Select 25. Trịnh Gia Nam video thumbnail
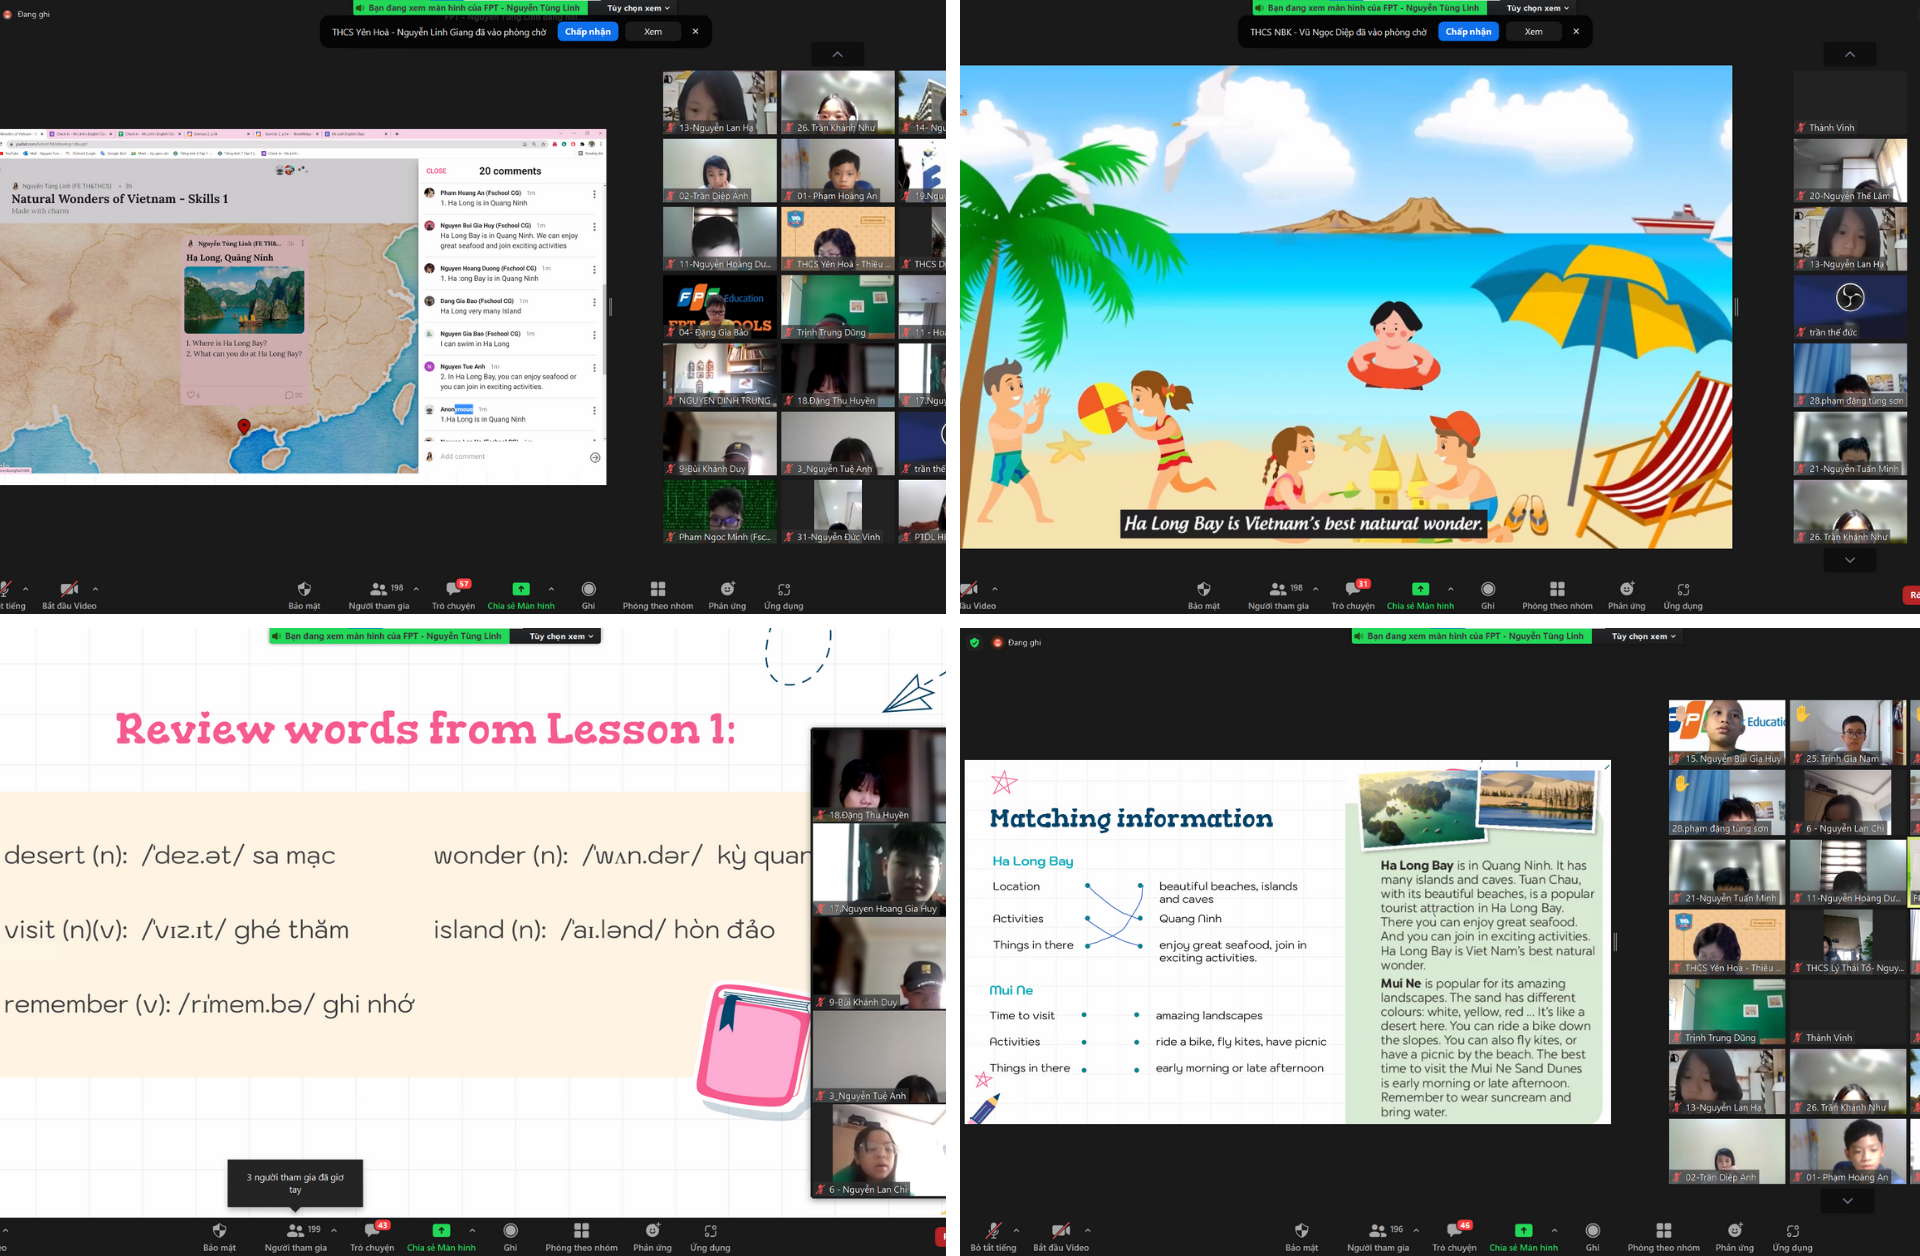Image resolution: width=1920 pixels, height=1256 pixels. 1847,733
